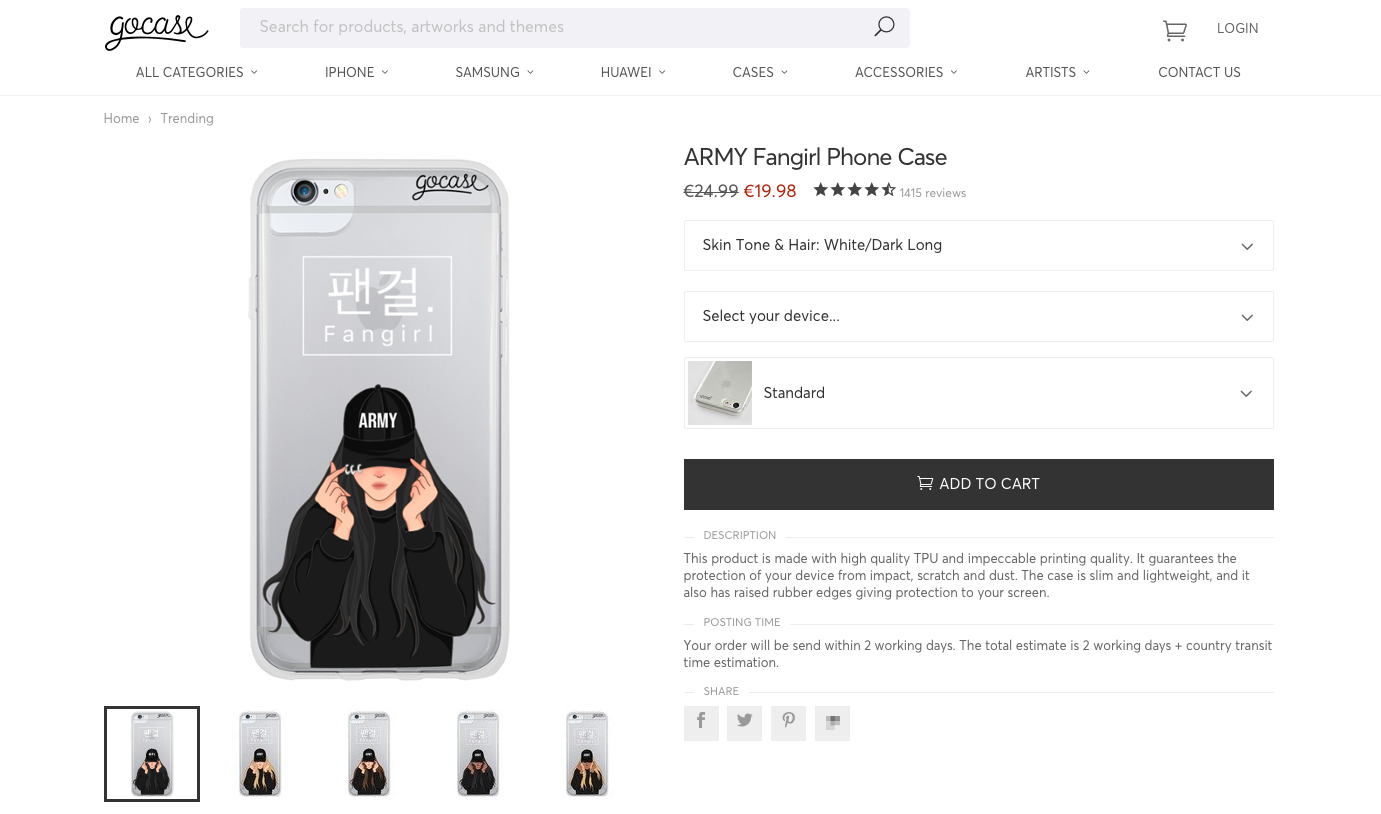
Task: Share product on Twitter
Action: click(744, 723)
